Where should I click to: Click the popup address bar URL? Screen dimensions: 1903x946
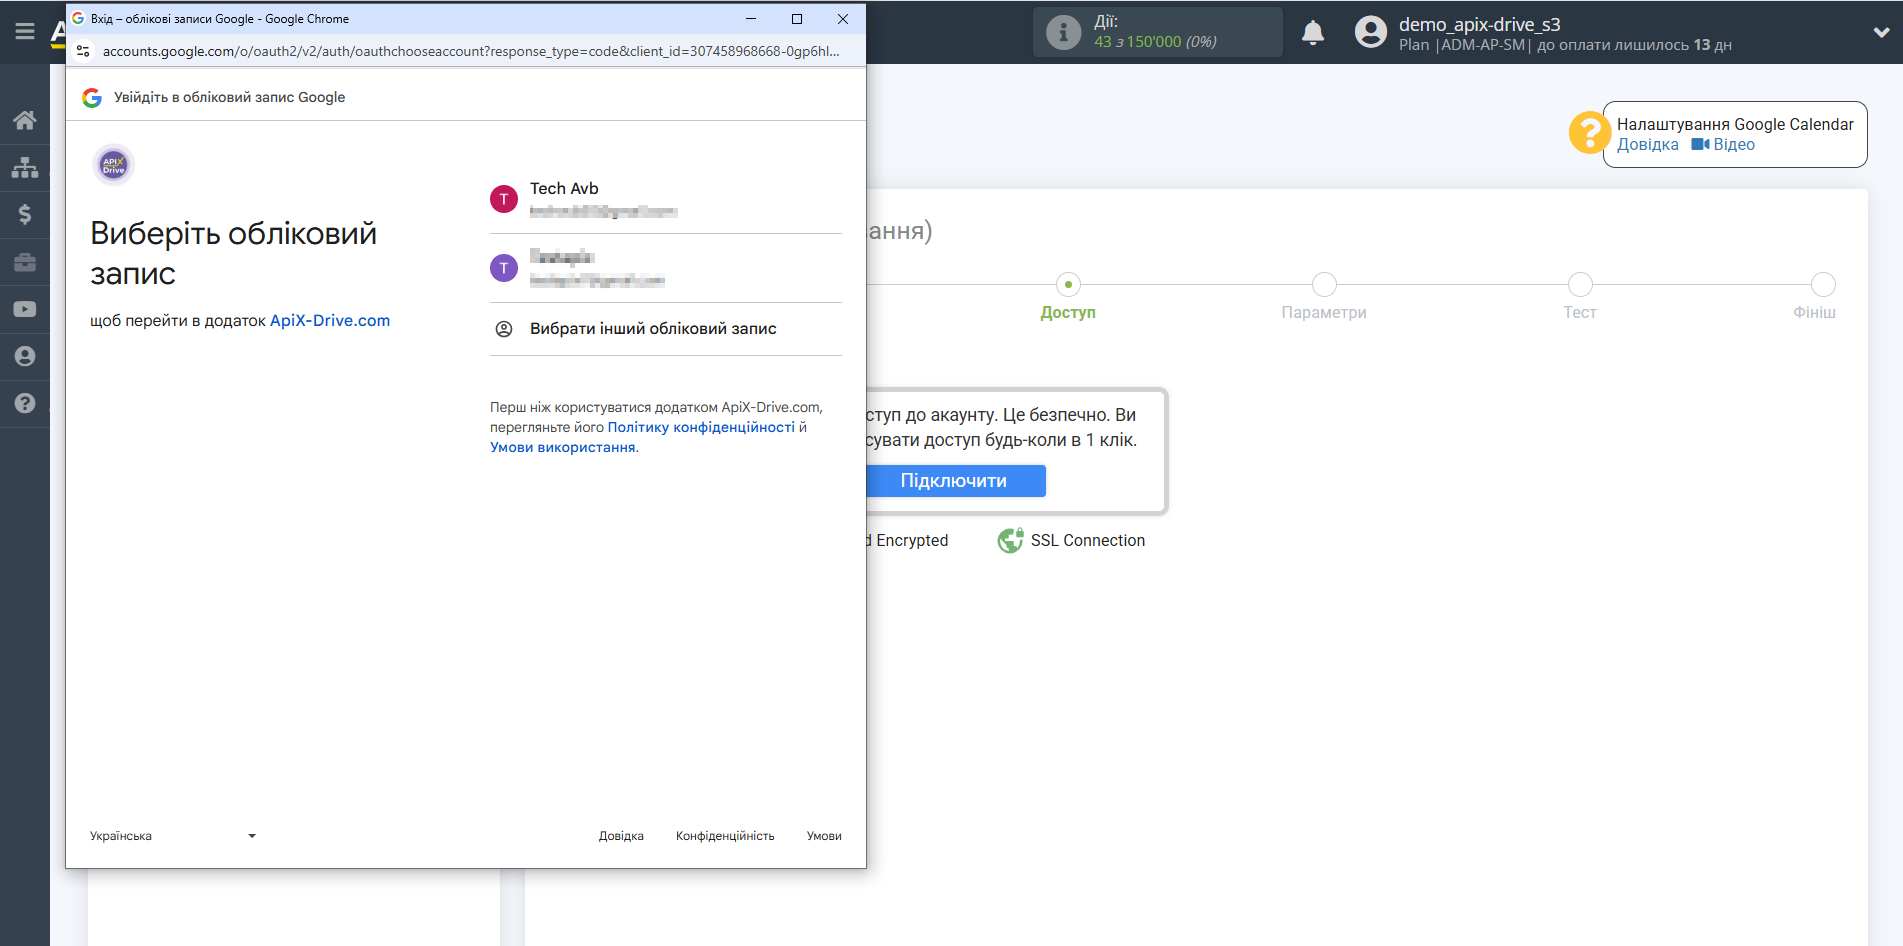point(471,51)
